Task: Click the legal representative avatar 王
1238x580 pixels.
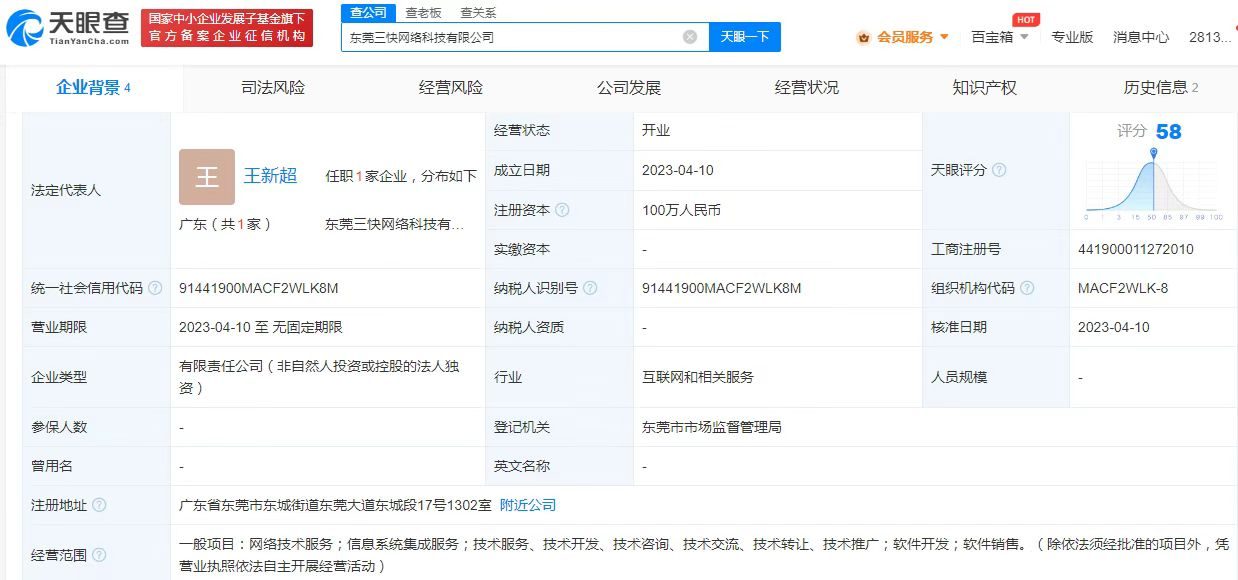Action: [x=206, y=176]
